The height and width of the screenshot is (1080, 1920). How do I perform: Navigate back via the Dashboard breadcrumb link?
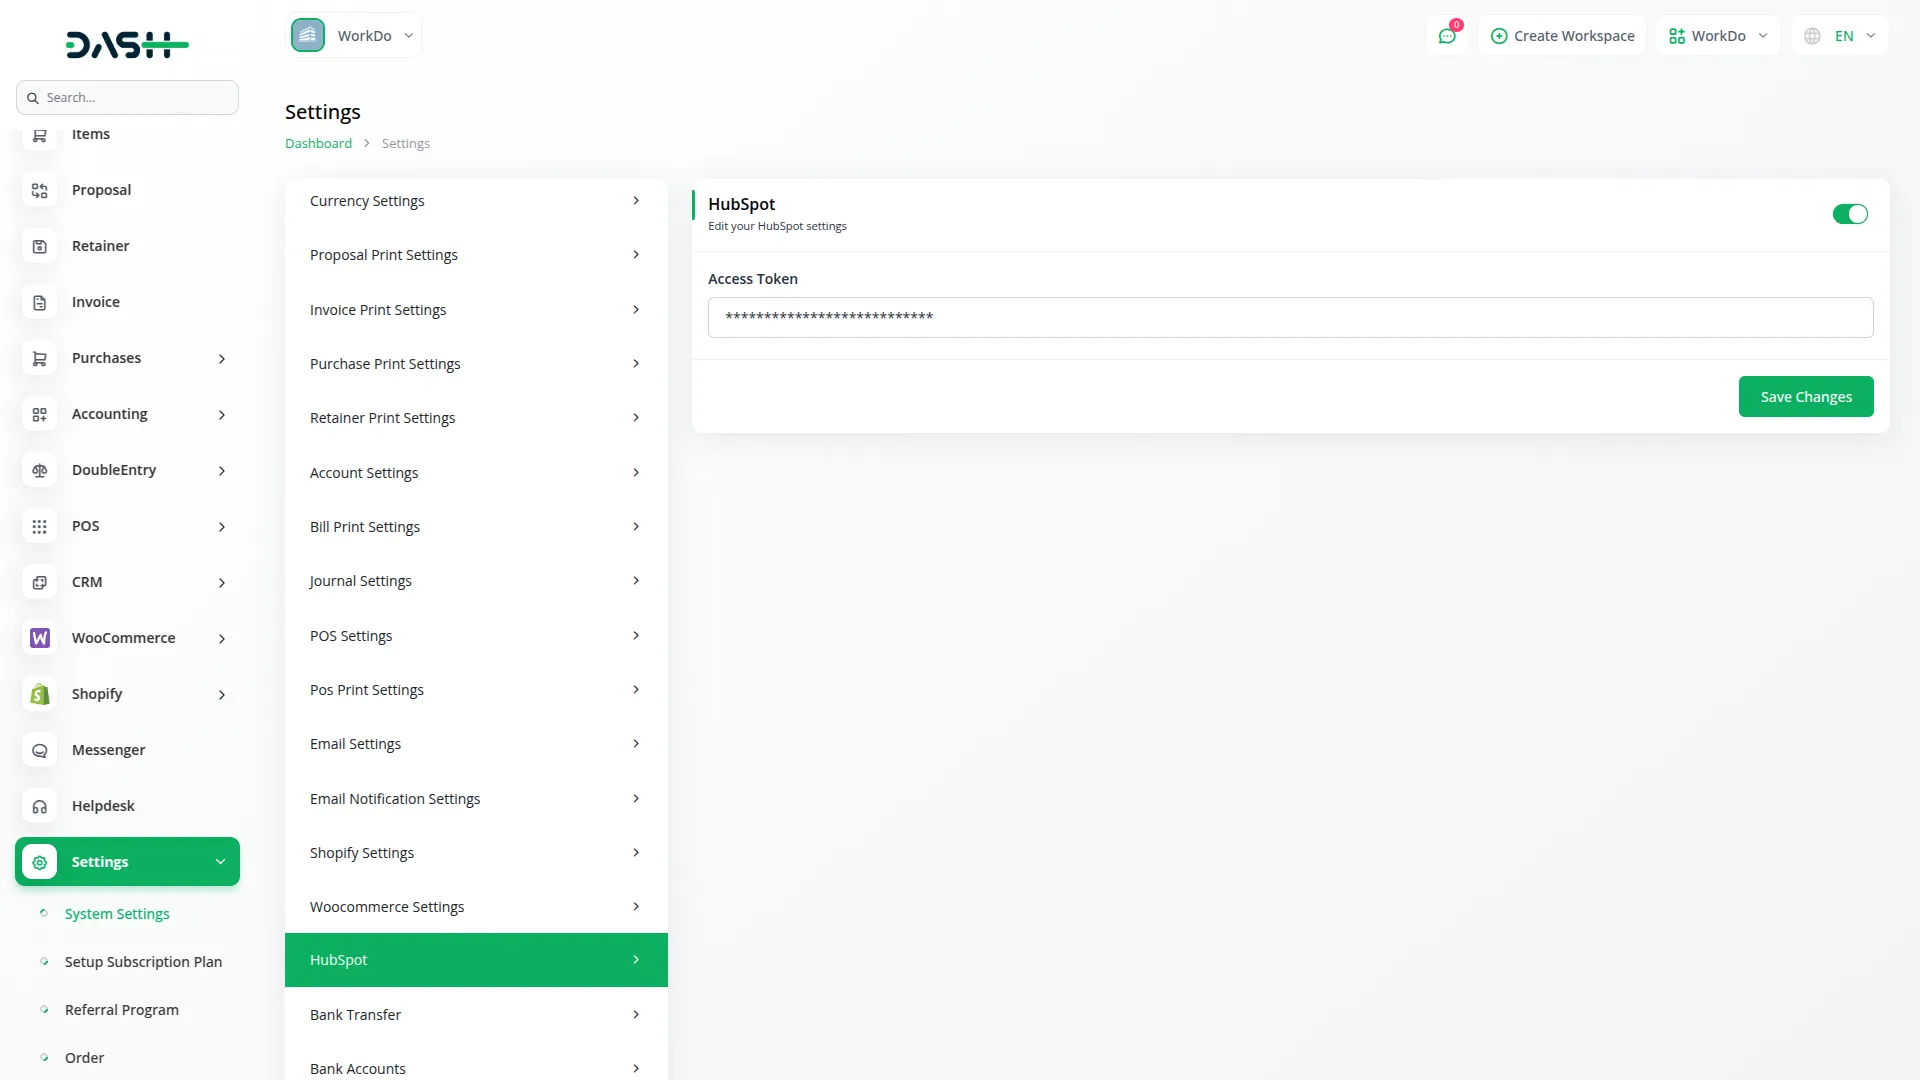[317, 143]
